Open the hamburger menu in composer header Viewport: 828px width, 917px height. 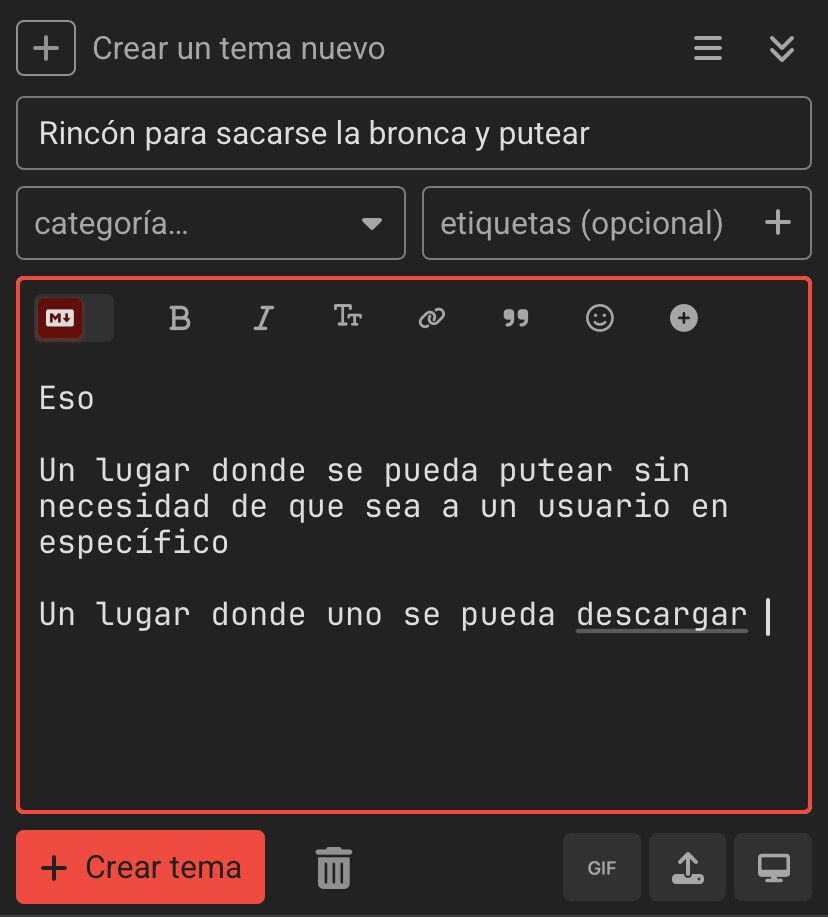pyautogui.click(x=708, y=48)
